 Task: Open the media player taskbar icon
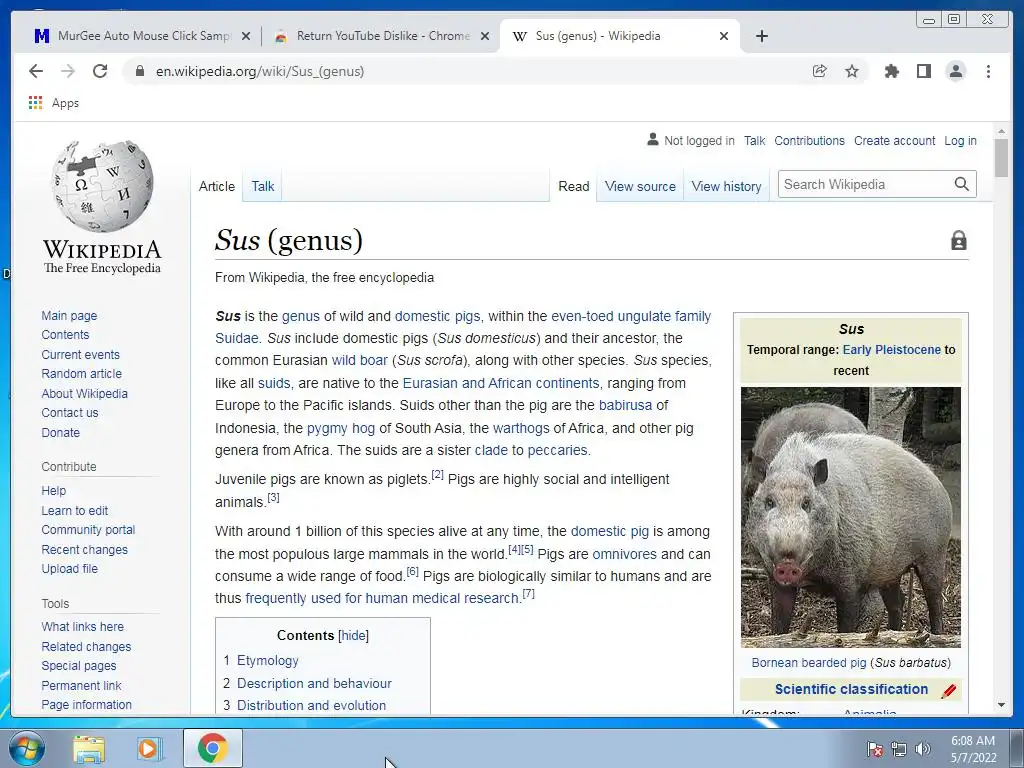[x=150, y=748]
